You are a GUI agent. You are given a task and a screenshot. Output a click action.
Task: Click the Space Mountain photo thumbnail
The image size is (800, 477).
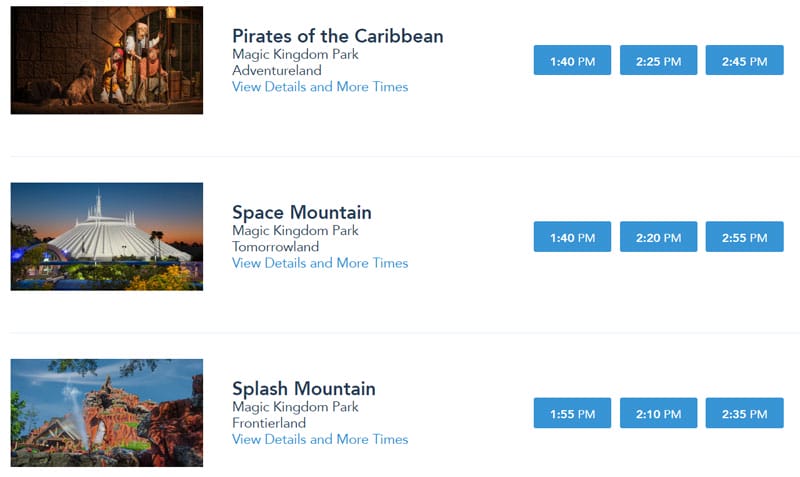(x=107, y=237)
